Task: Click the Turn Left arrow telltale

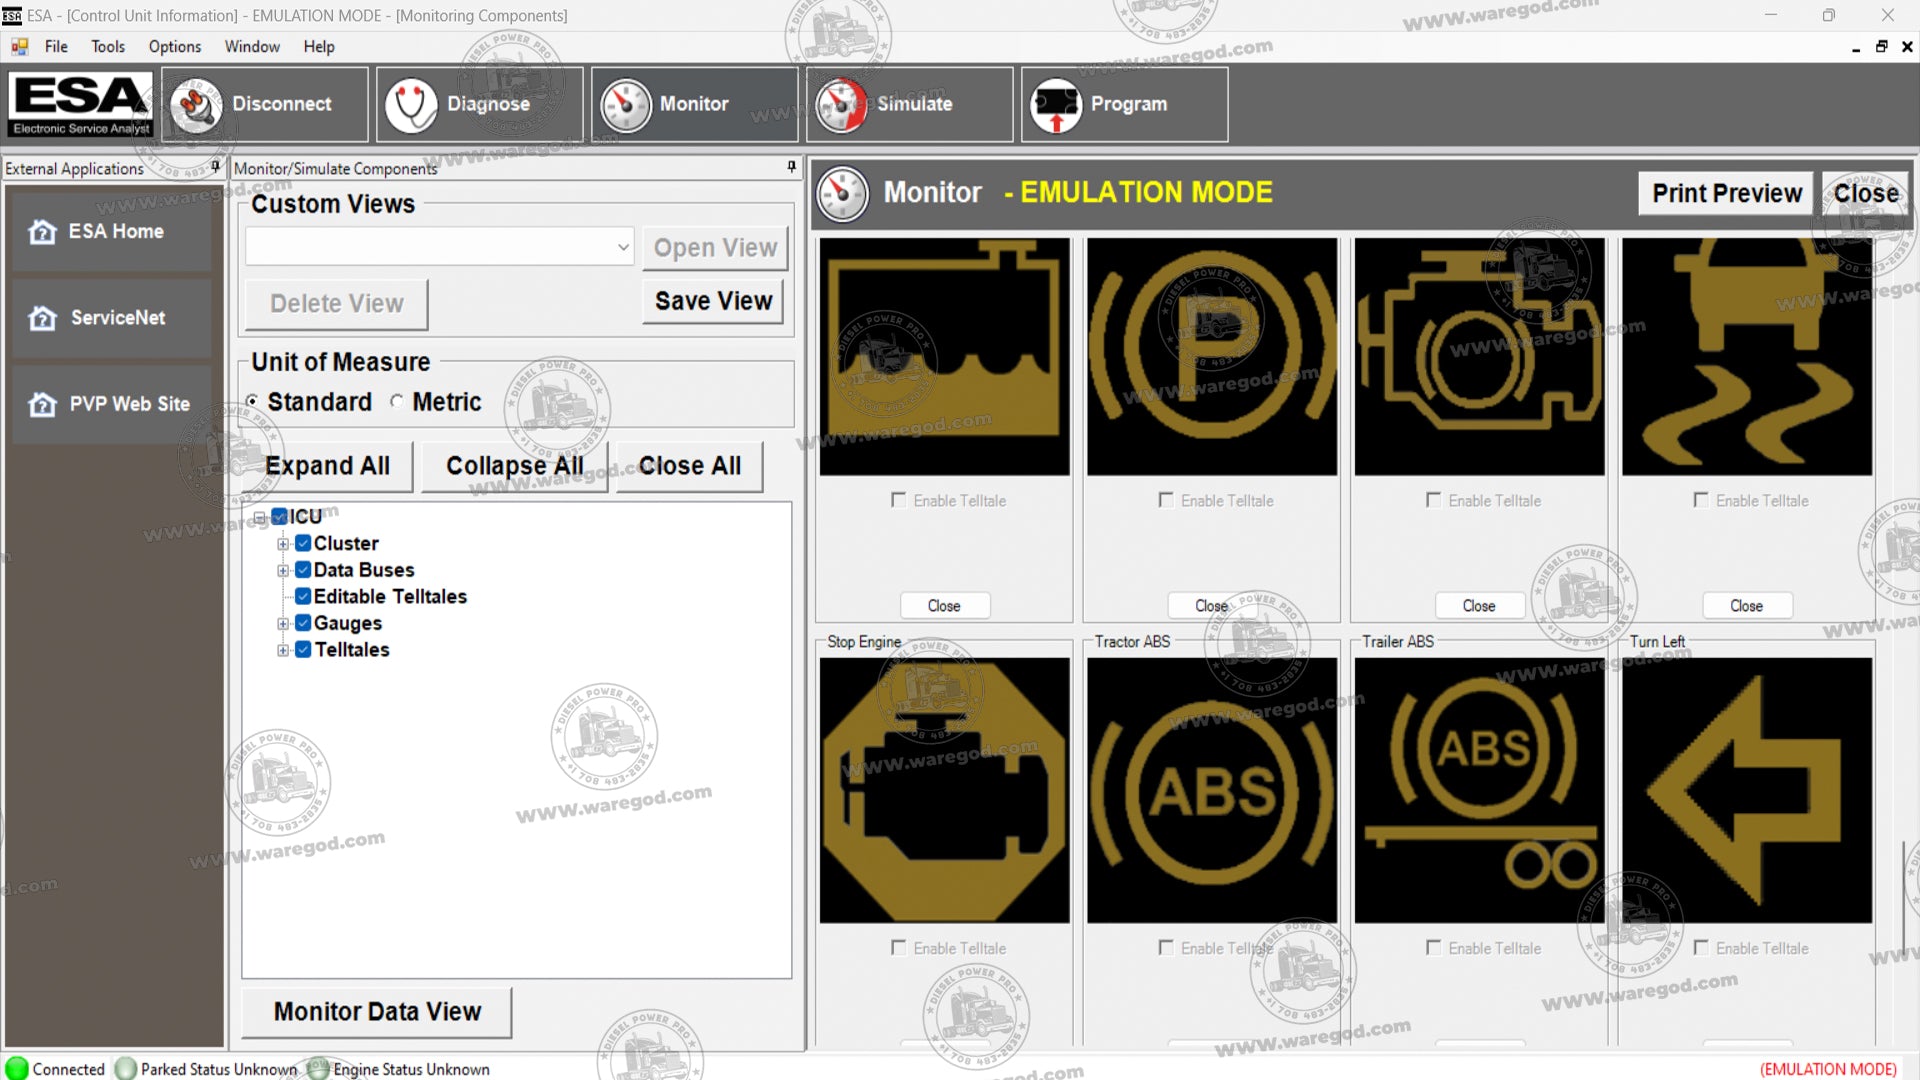Action: 1746,790
